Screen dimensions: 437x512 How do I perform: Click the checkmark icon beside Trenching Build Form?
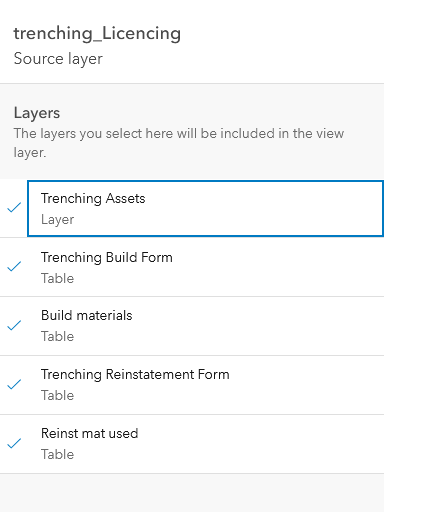[x=14, y=267]
